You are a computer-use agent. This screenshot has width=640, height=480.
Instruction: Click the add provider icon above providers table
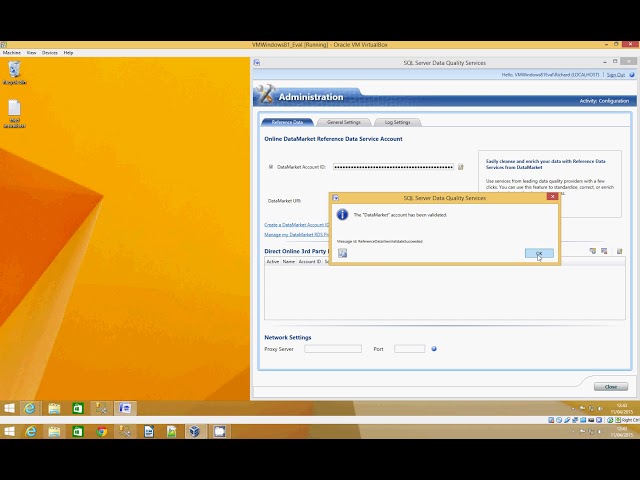point(593,251)
